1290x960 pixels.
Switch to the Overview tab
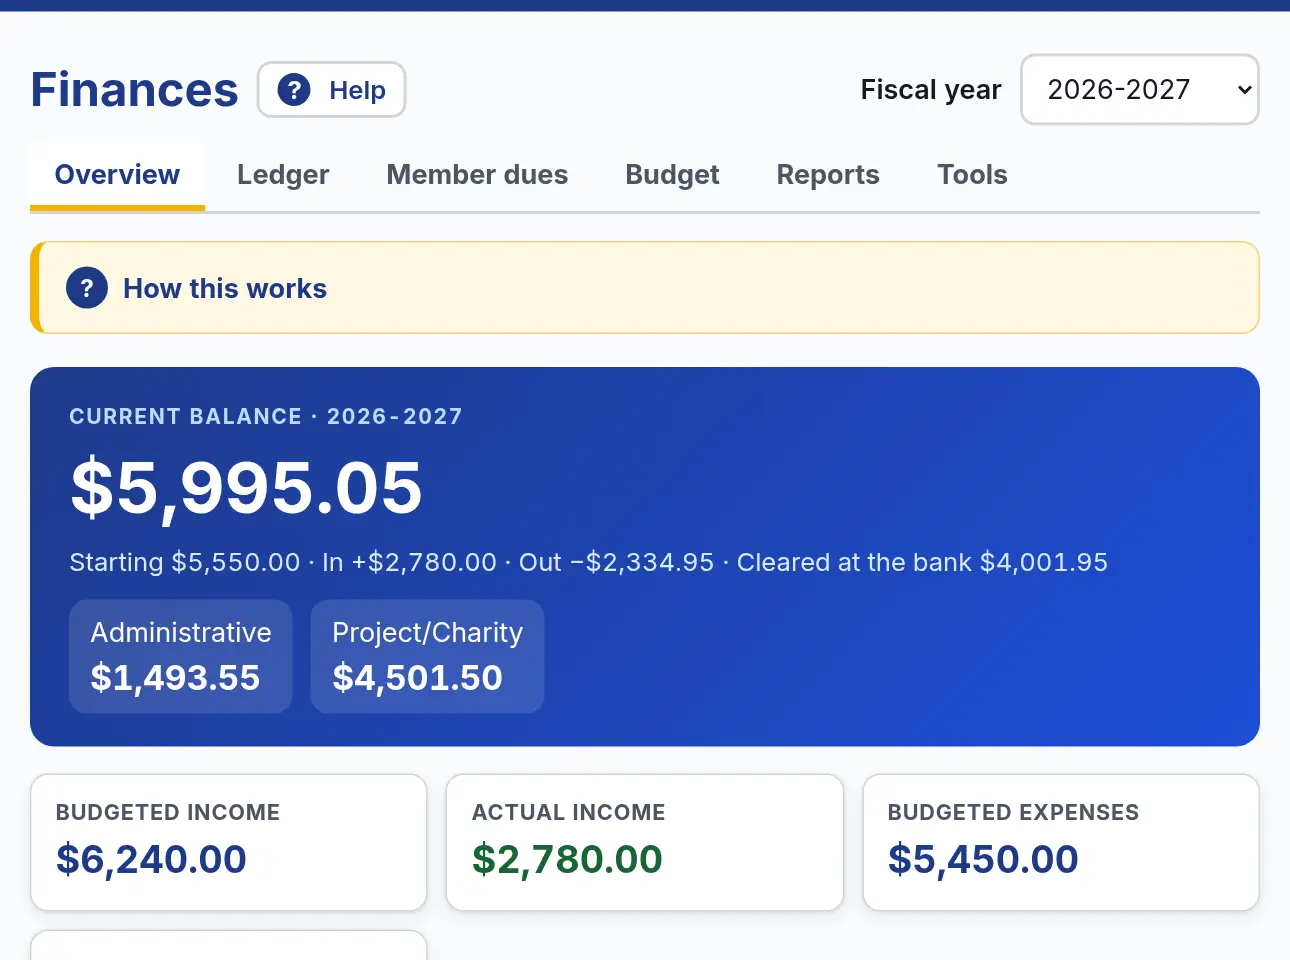click(117, 175)
